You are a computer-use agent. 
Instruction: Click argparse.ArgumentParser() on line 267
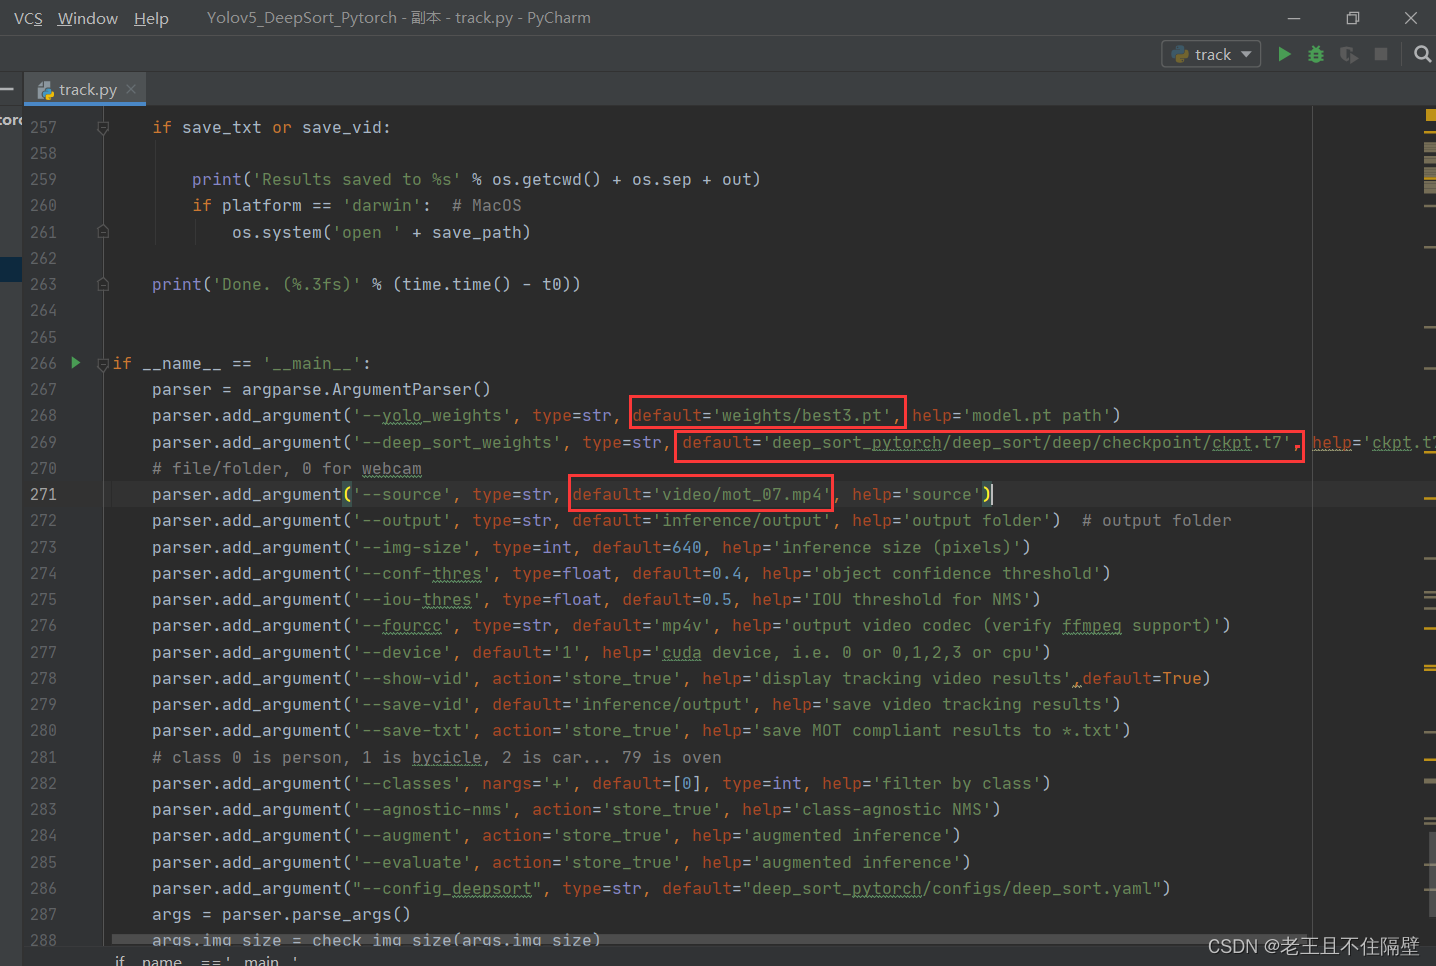(366, 389)
